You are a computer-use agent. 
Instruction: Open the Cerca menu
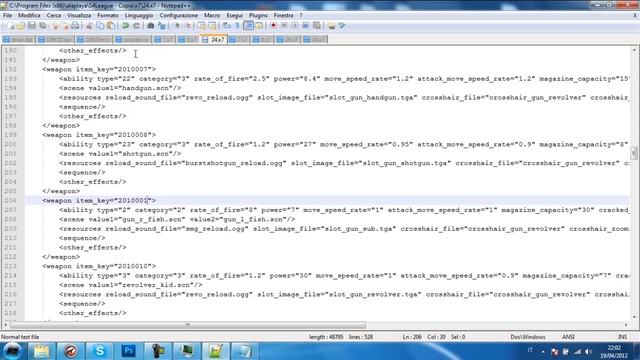(53, 16)
